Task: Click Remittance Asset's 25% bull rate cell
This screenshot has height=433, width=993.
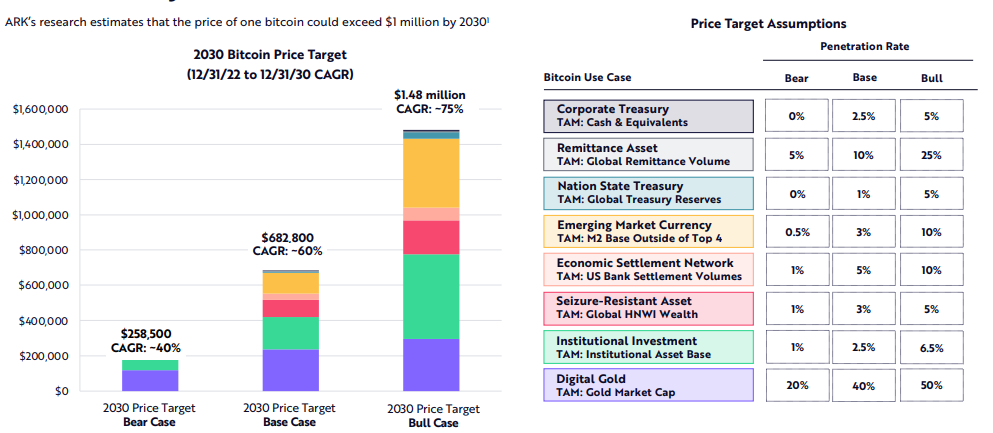Action: [x=931, y=154]
